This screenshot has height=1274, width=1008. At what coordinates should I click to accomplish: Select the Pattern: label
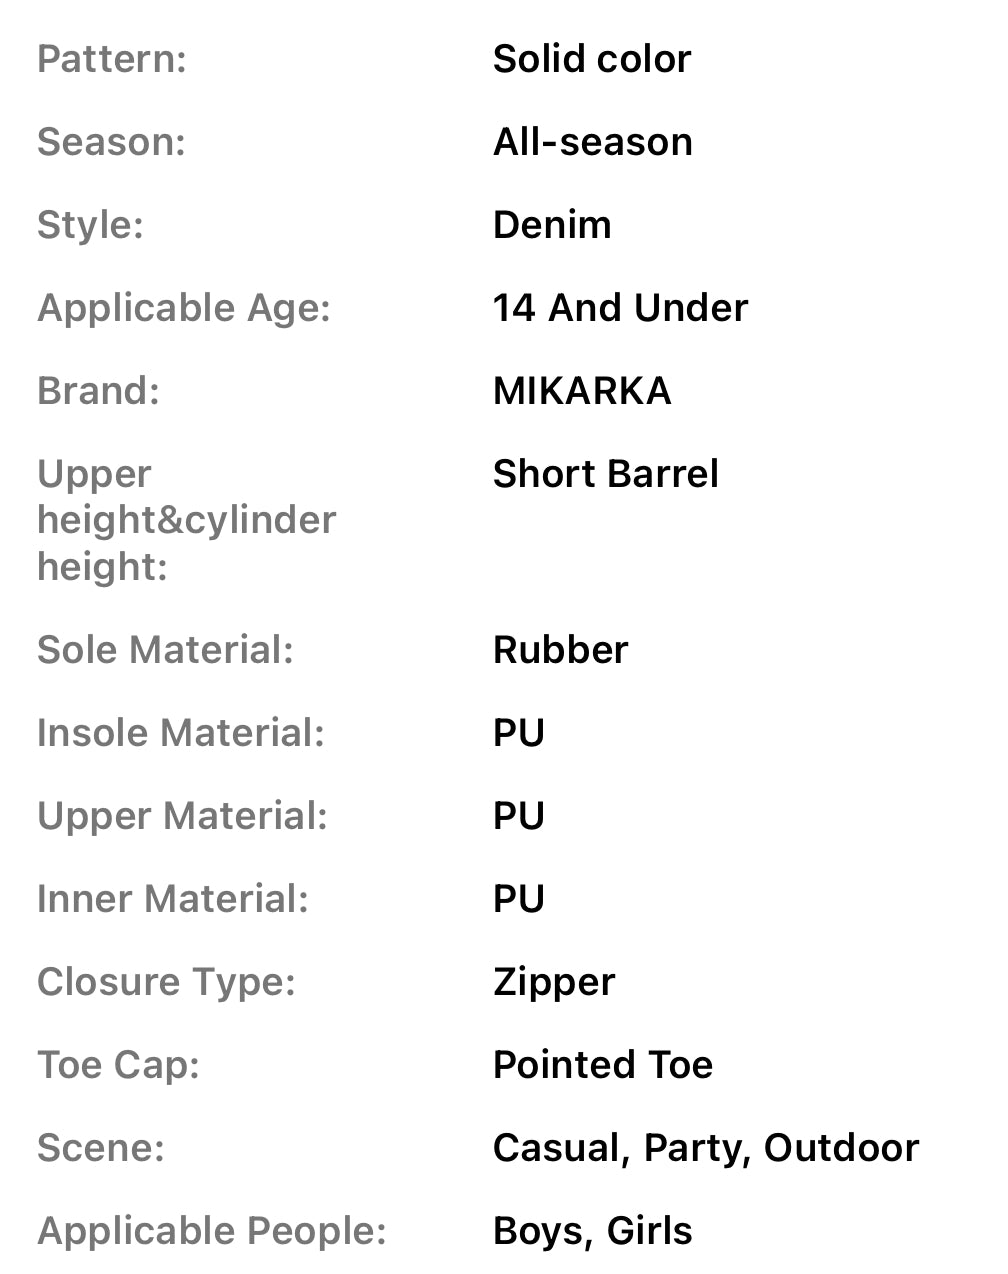(112, 59)
